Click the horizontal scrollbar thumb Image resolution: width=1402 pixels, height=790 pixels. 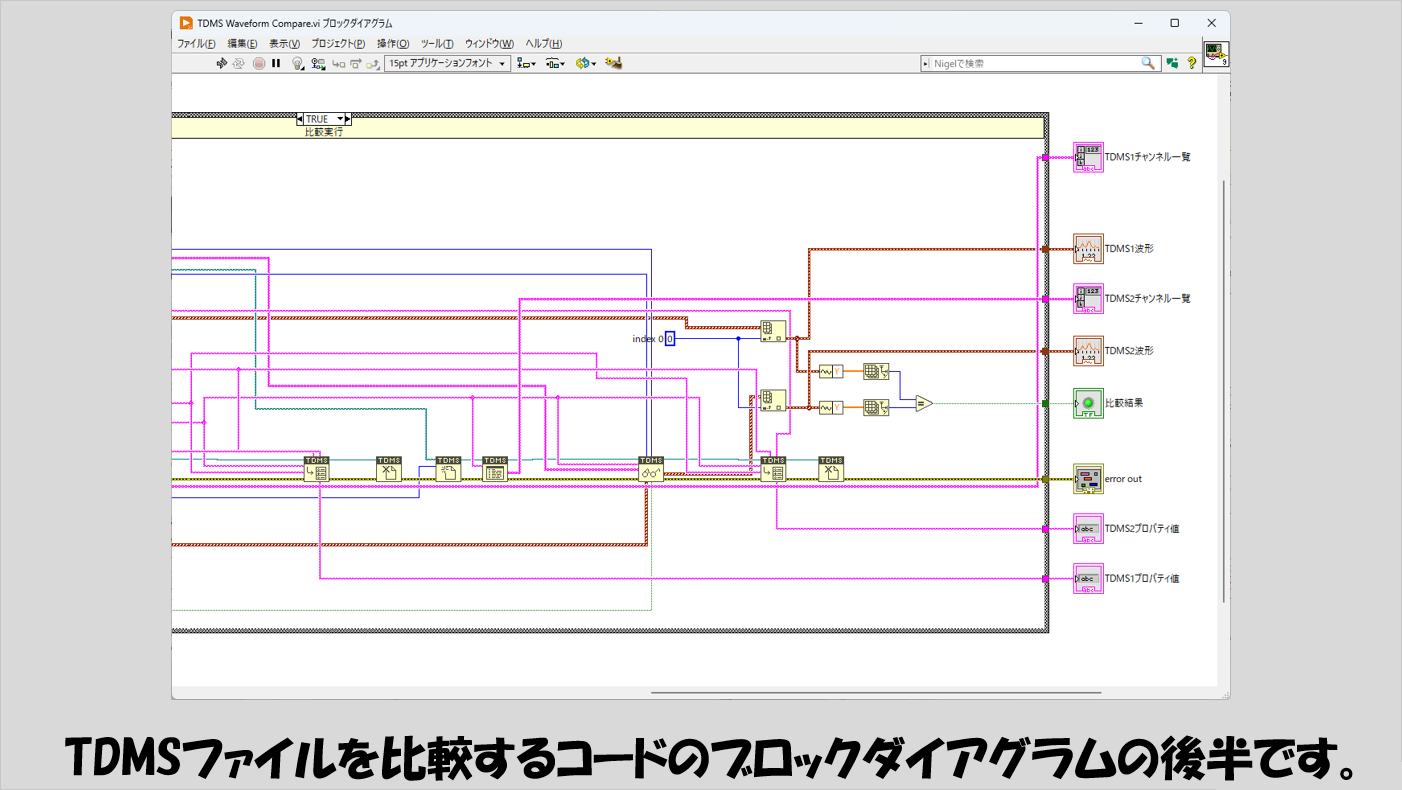pyautogui.click(x=876, y=692)
